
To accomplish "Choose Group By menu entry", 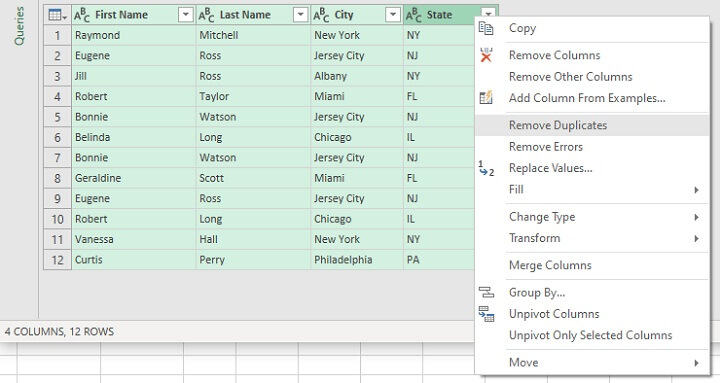I will [x=592, y=293].
